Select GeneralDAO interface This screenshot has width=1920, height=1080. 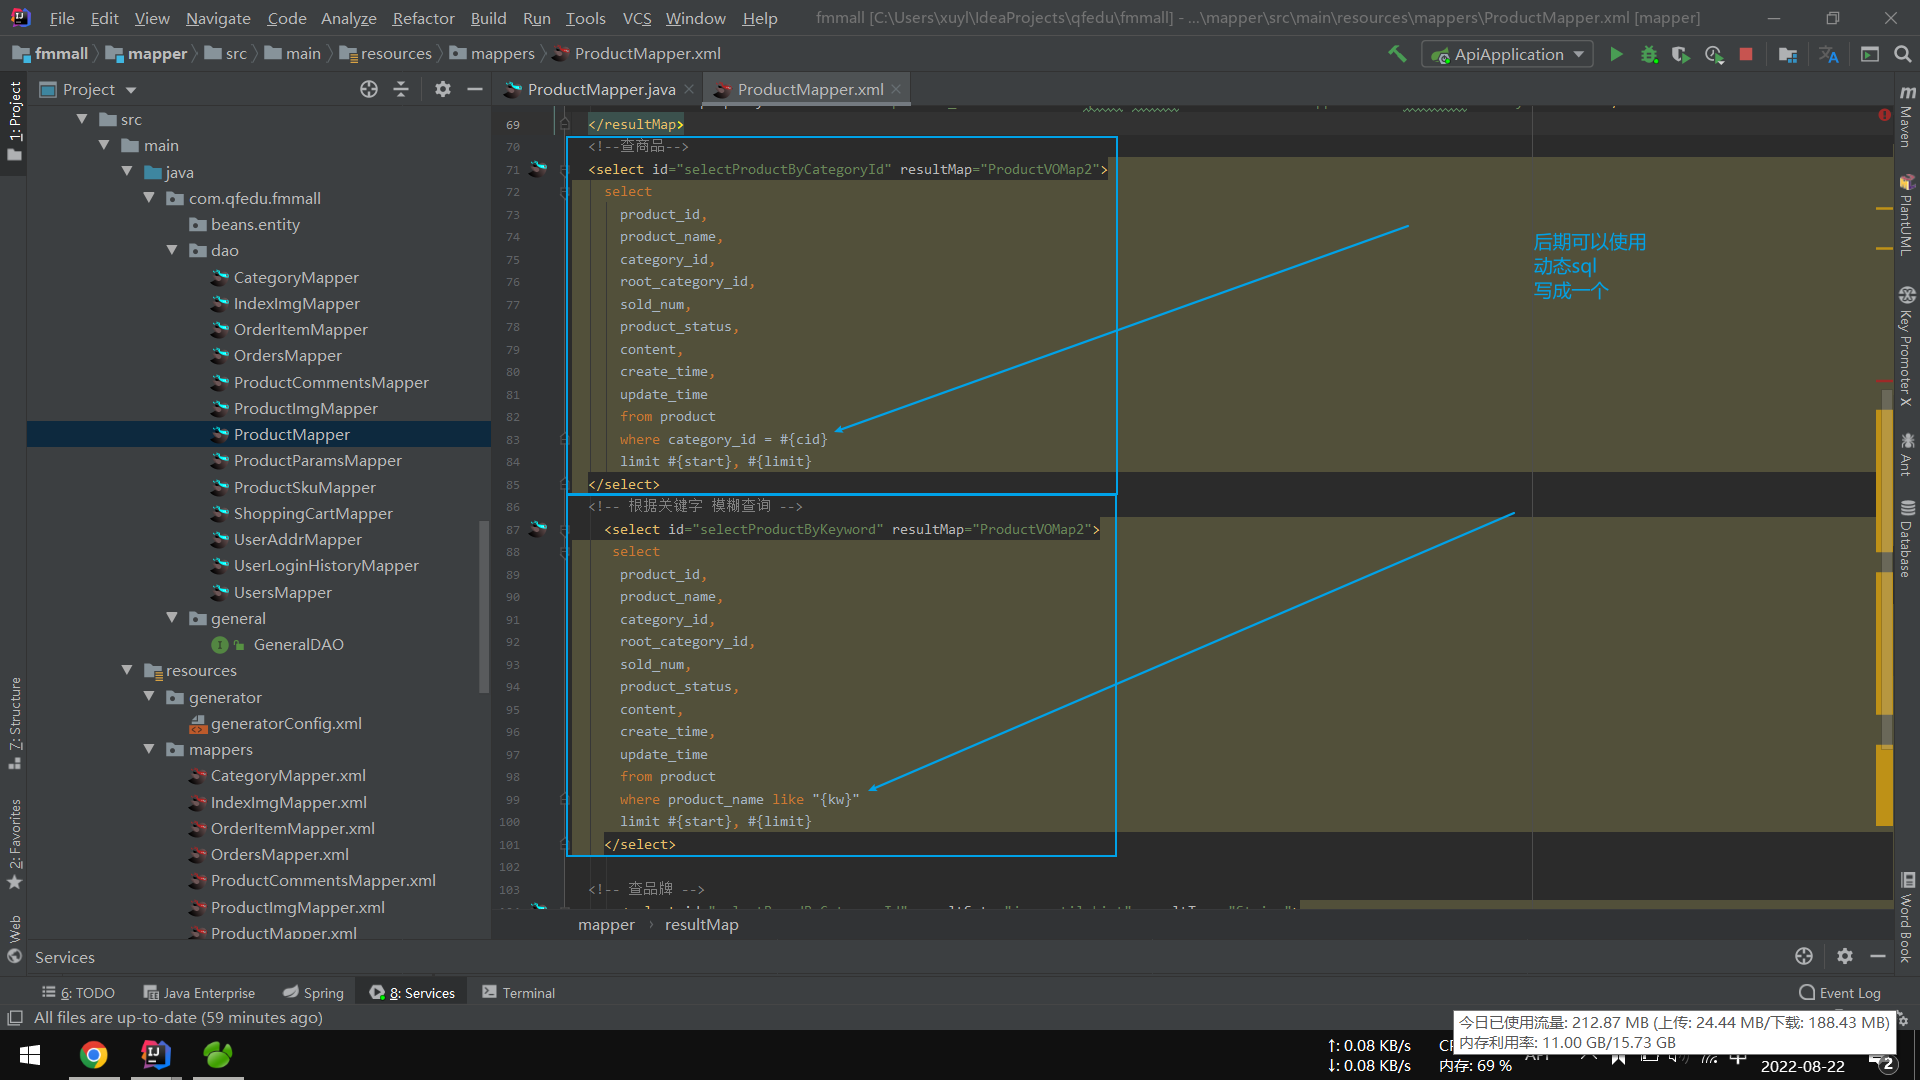pos(298,644)
